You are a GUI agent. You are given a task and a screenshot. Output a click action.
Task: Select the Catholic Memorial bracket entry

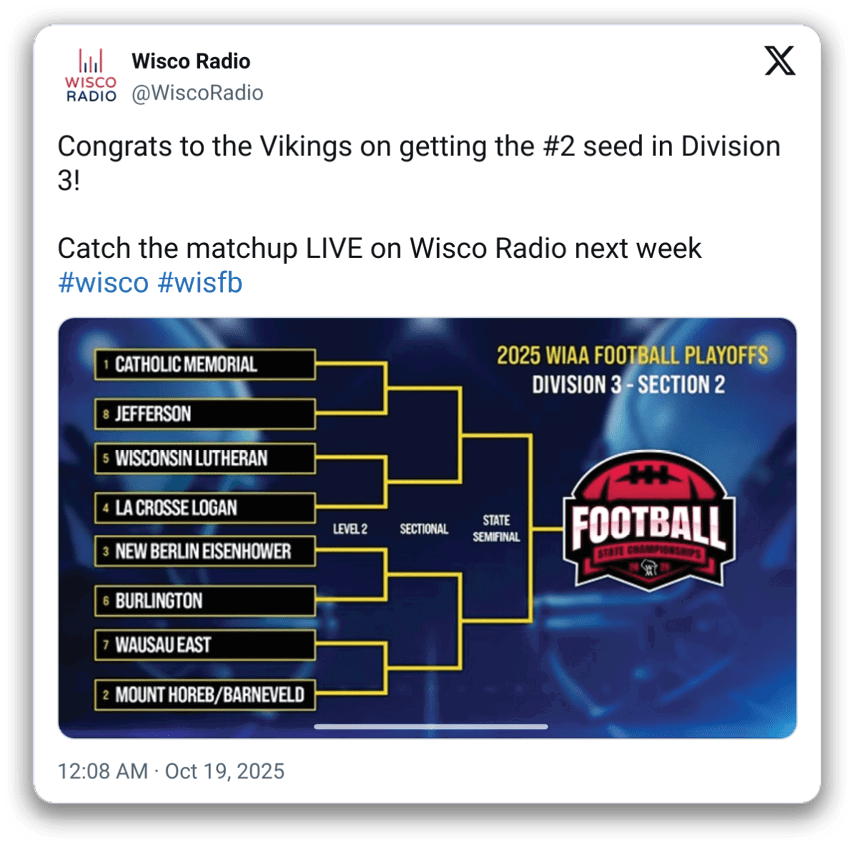(x=205, y=365)
